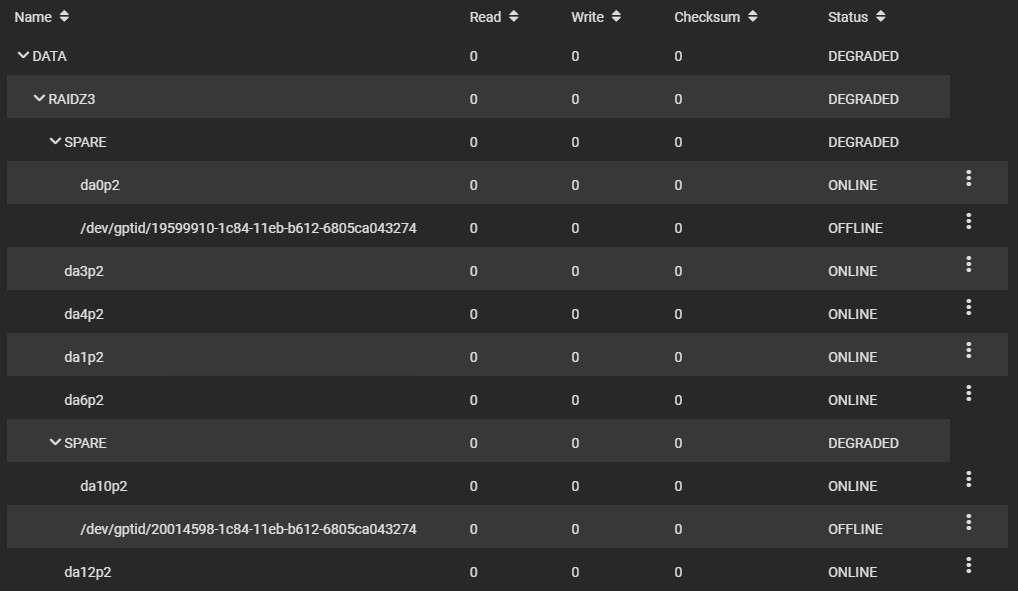Open three-dot menu for da3p2
Screen dimensions: 1018x591
pyautogui.click(x=968, y=264)
